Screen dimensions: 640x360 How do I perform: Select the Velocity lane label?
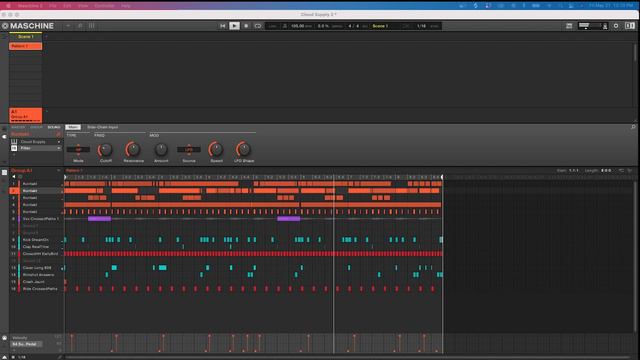click(19, 338)
